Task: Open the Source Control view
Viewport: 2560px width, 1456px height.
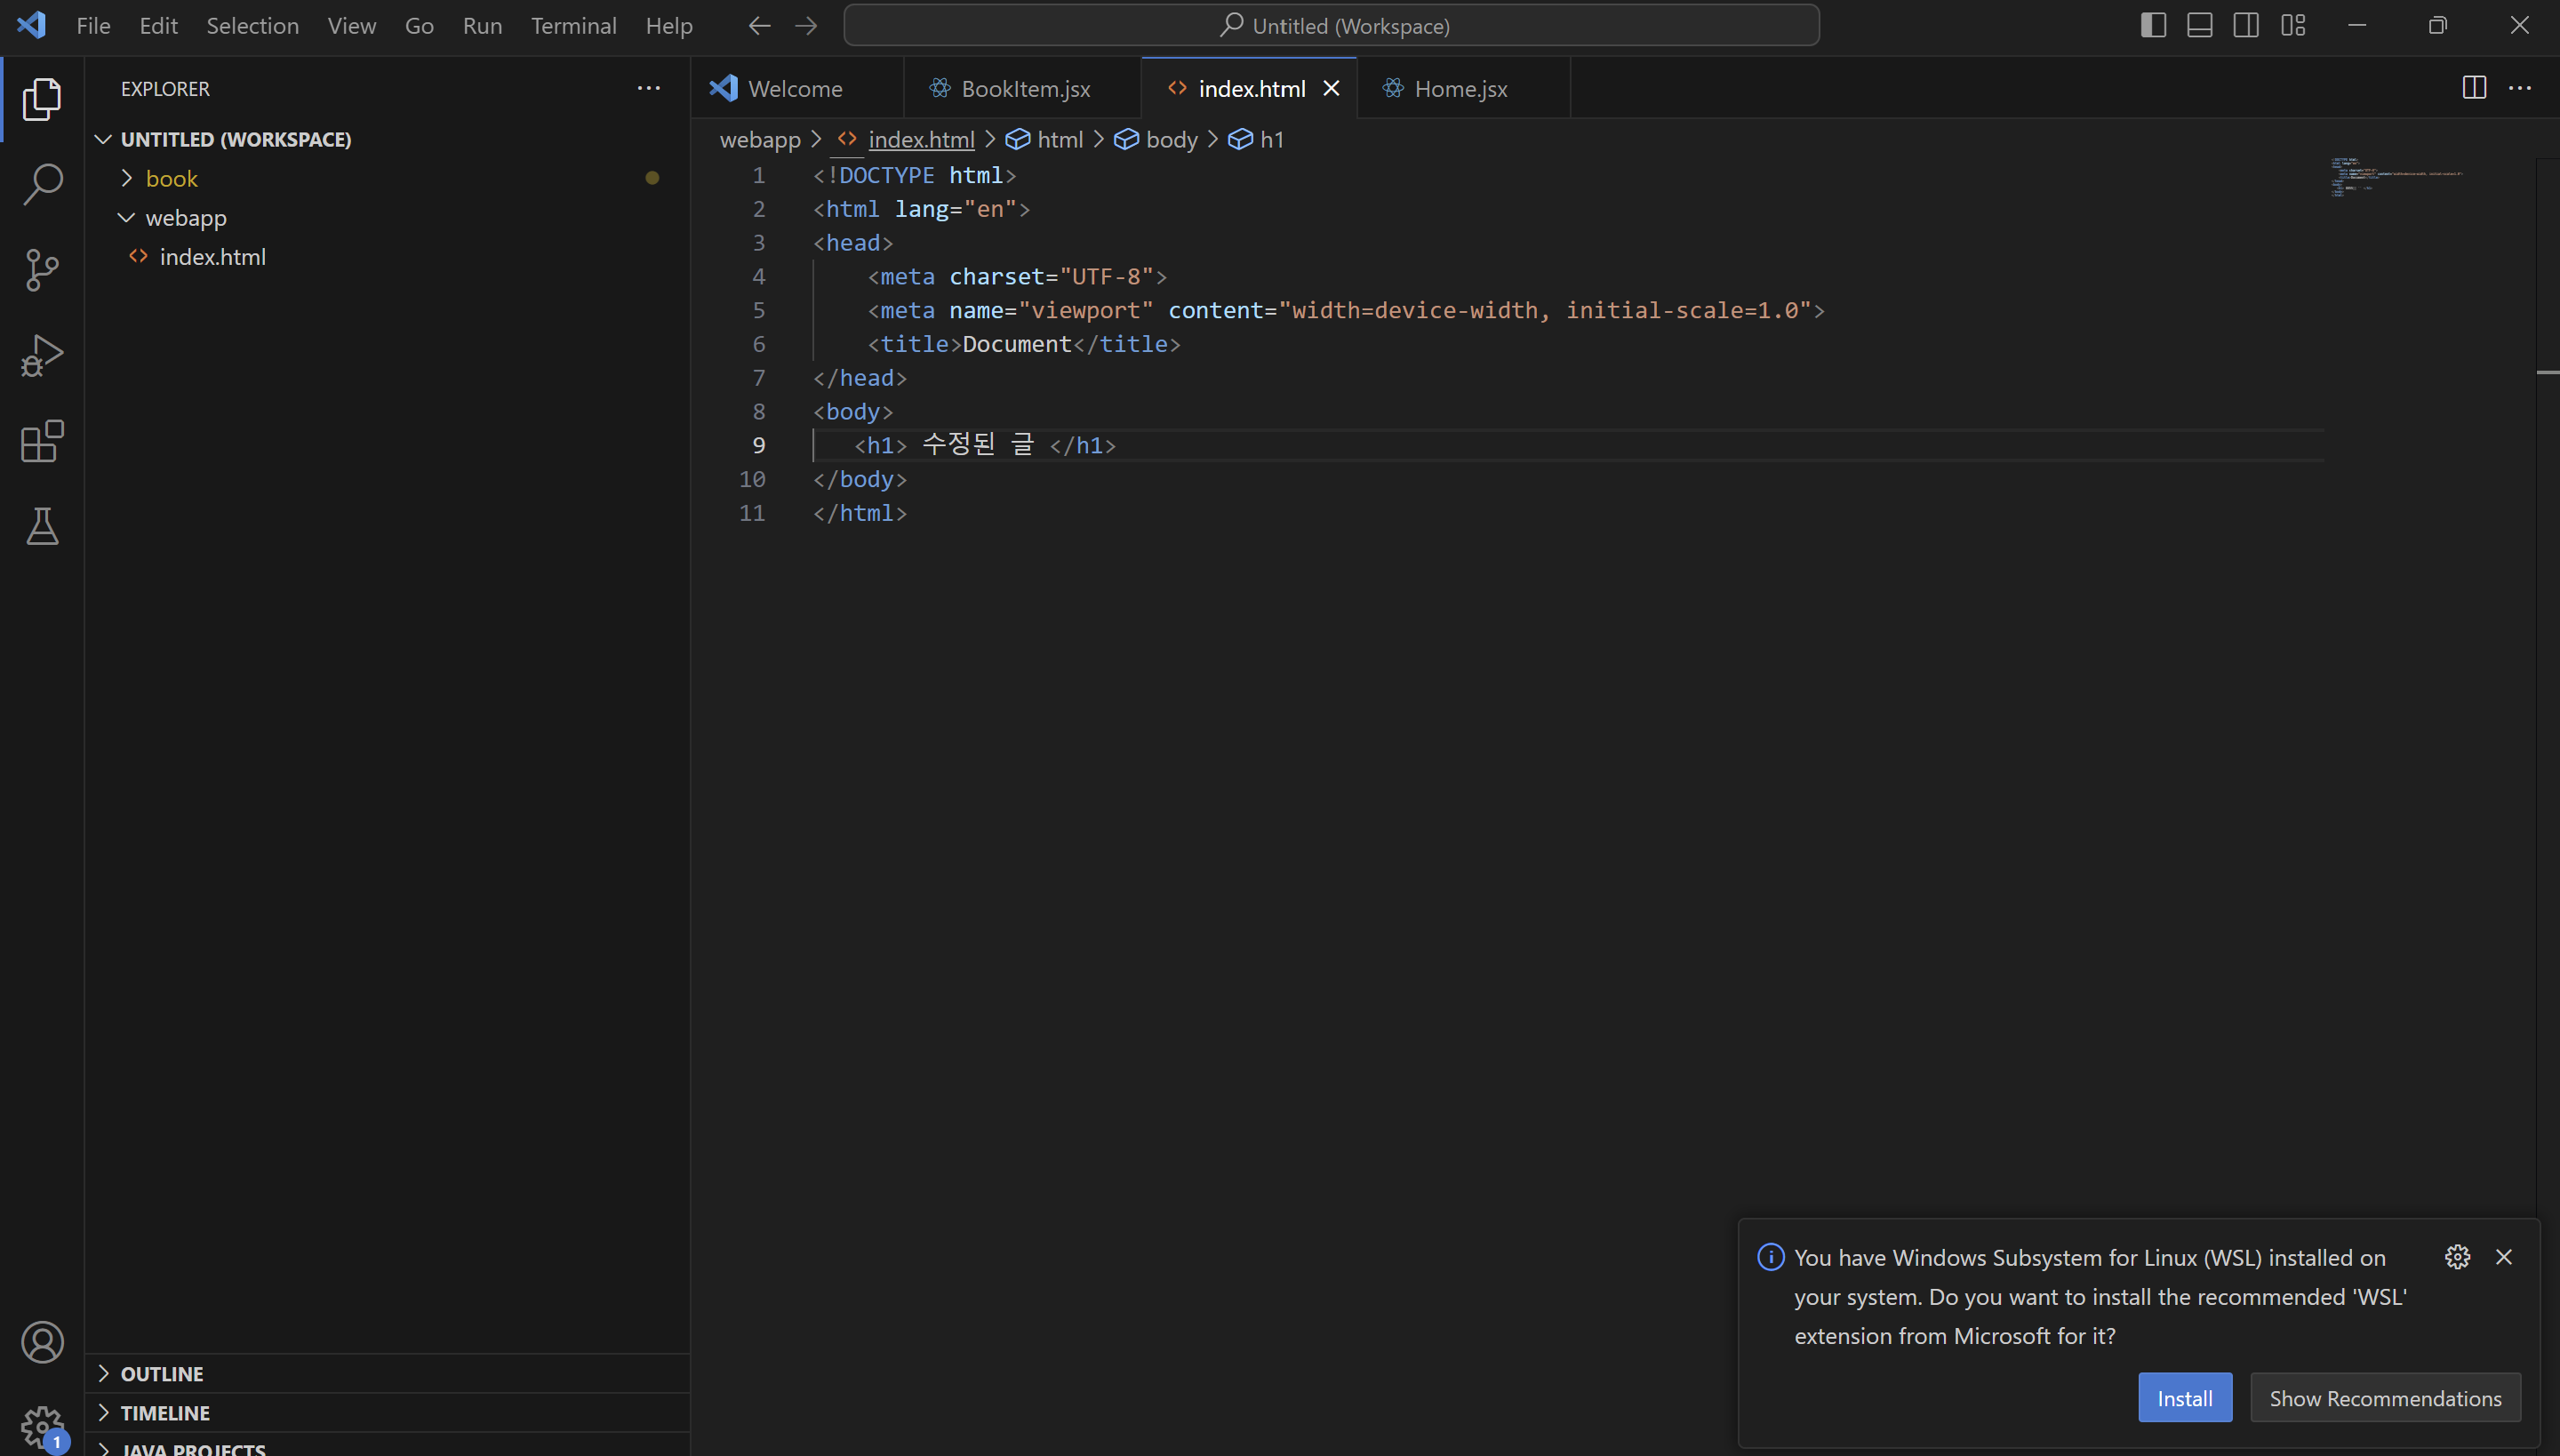Action: pyautogui.click(x=42, y=270)
